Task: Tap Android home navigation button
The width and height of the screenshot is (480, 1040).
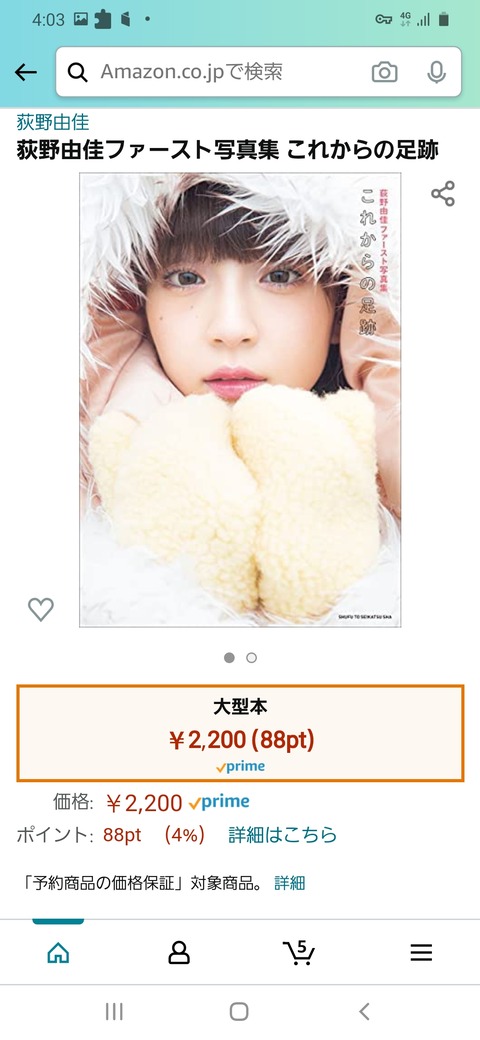Action: [x=239, y=1011]
